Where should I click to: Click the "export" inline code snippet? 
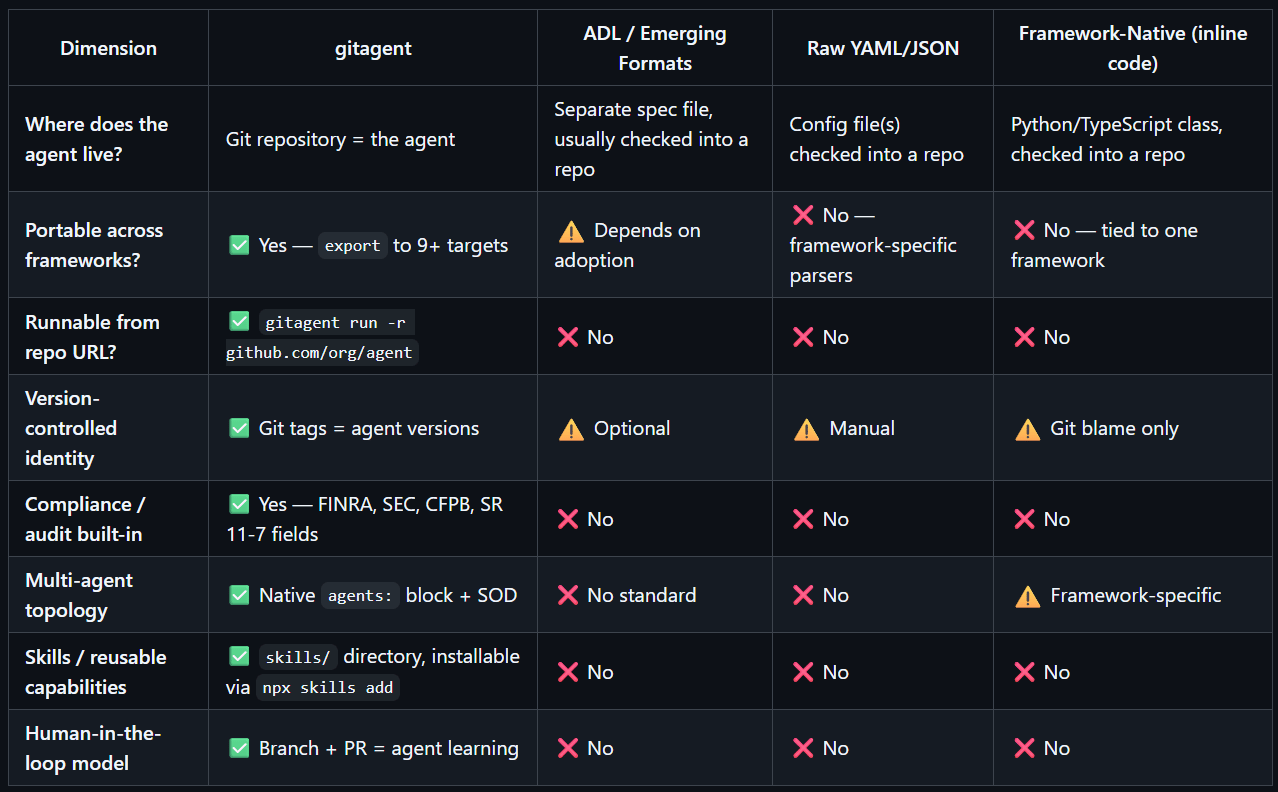click(352, 246)
